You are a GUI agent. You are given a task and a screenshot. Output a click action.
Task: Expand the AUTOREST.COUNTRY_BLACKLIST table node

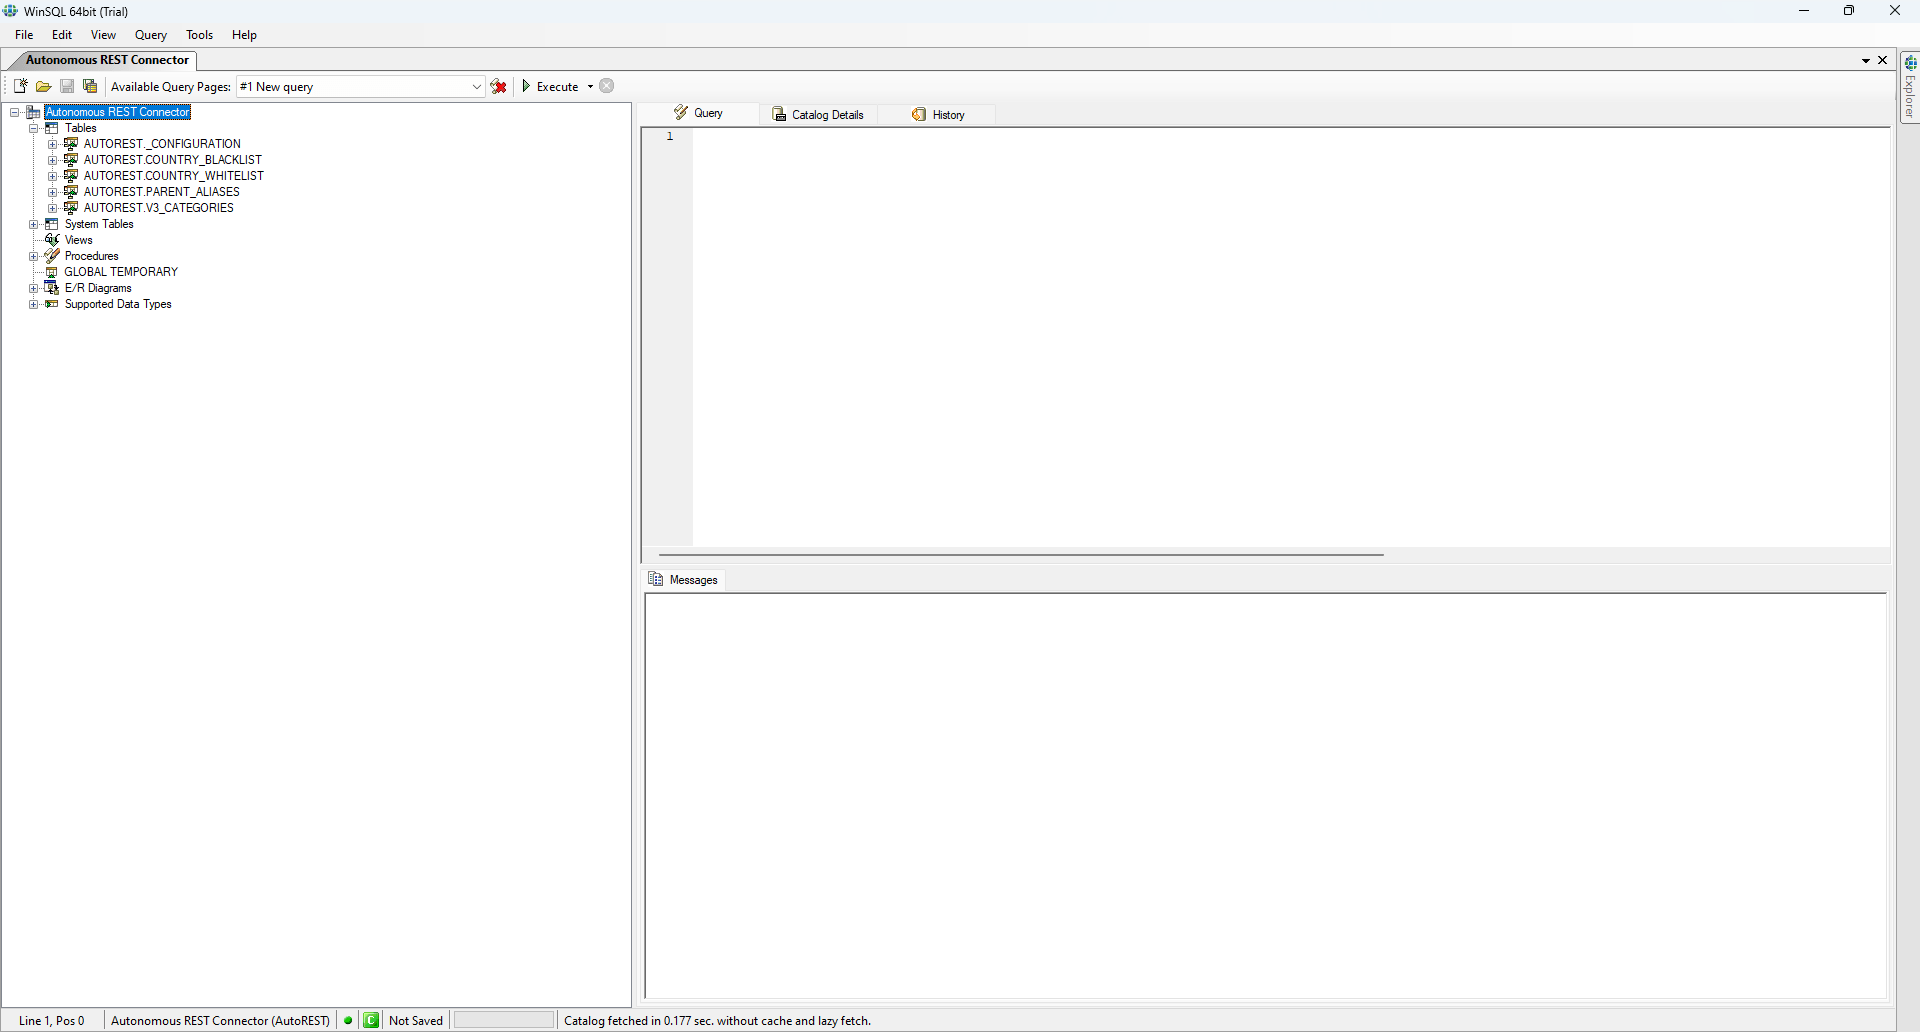point(53,160)
